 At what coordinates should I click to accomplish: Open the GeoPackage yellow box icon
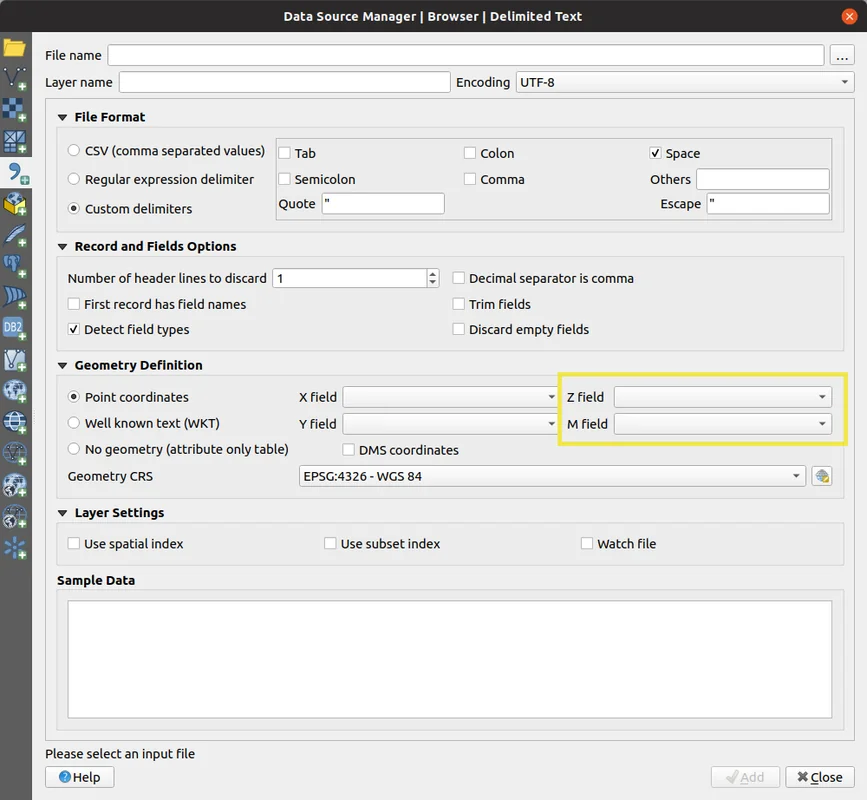14,204
